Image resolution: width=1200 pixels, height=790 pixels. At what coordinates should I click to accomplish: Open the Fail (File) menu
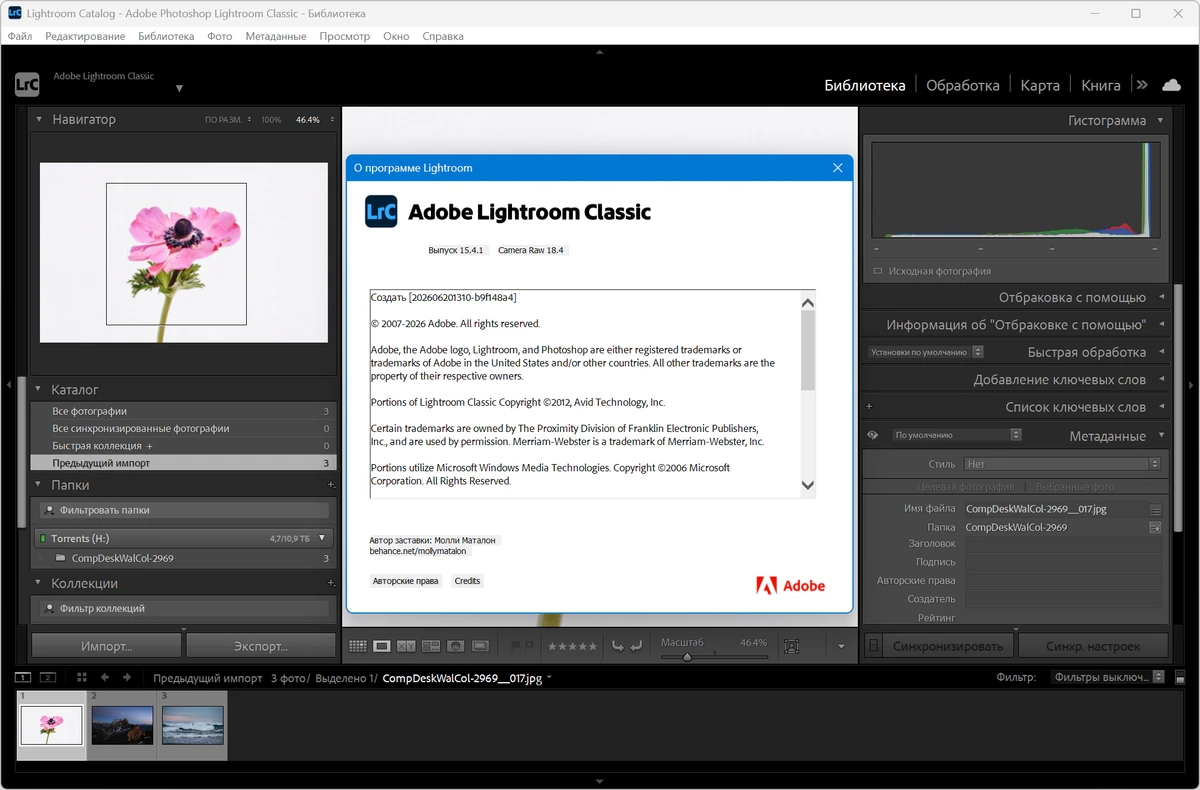pyautogui.click(x=20, y=36)
